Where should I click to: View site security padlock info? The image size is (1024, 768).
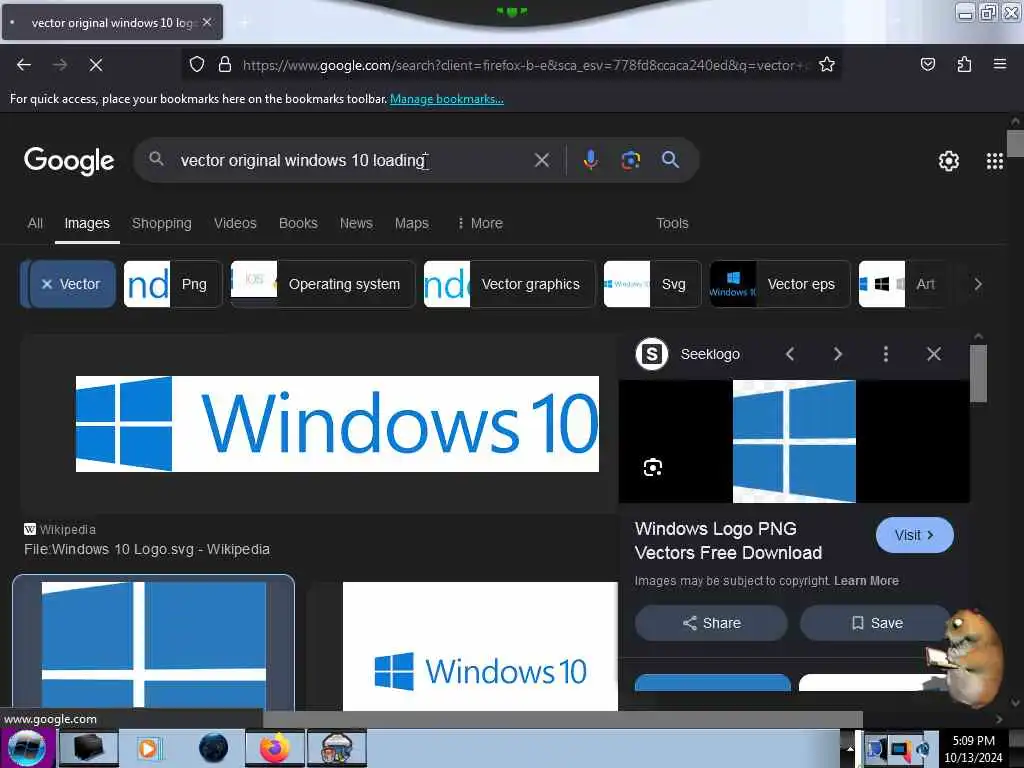point(225,65)
